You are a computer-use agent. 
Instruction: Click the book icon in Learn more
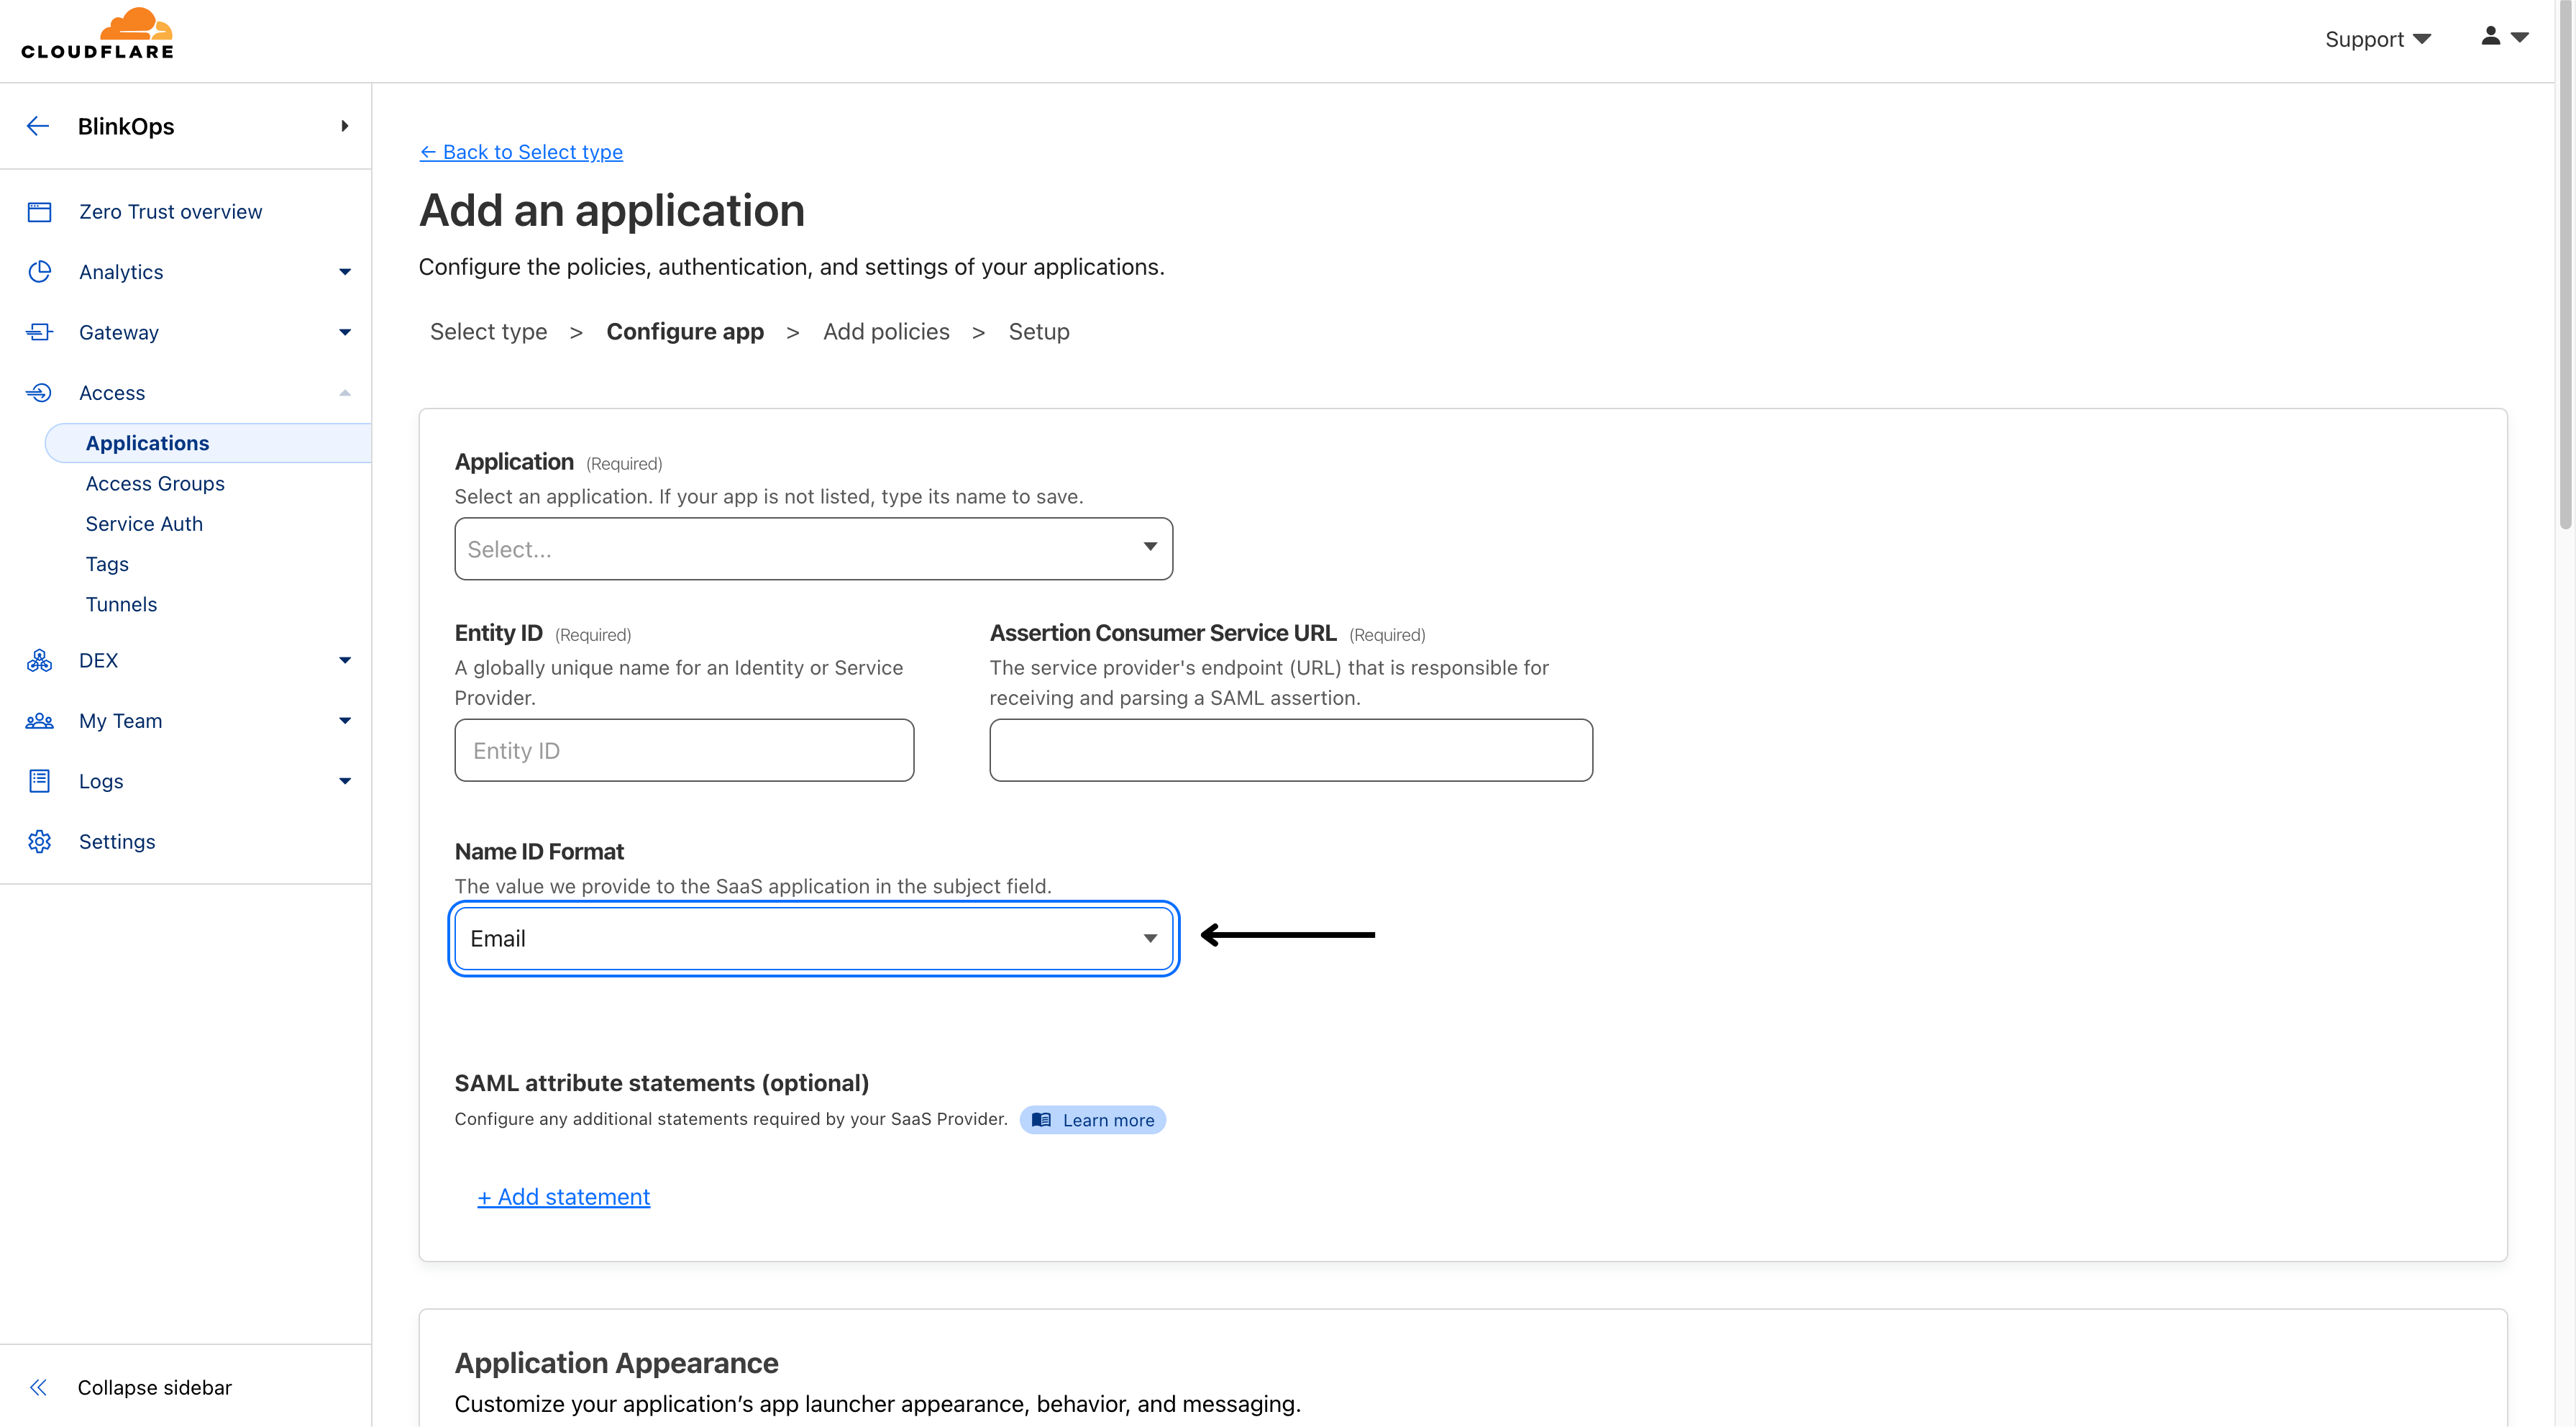tap(1041, 1120)
